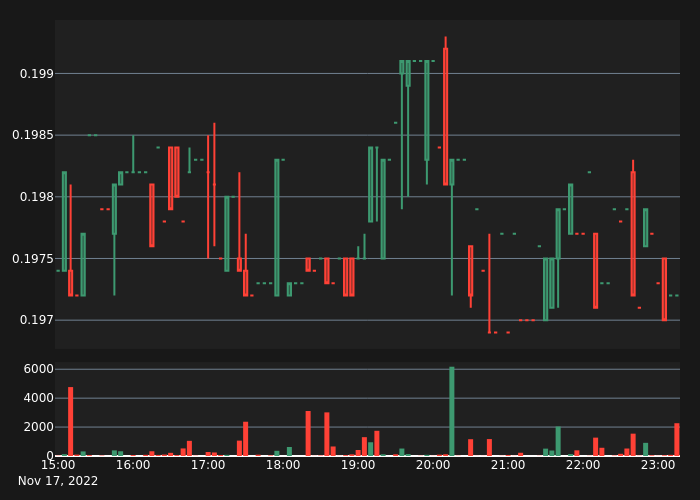Image resolution: width=700 pixels, height=500 pixels.
Task: Click the 0.197 price axis label
Action: pos(37,320)
